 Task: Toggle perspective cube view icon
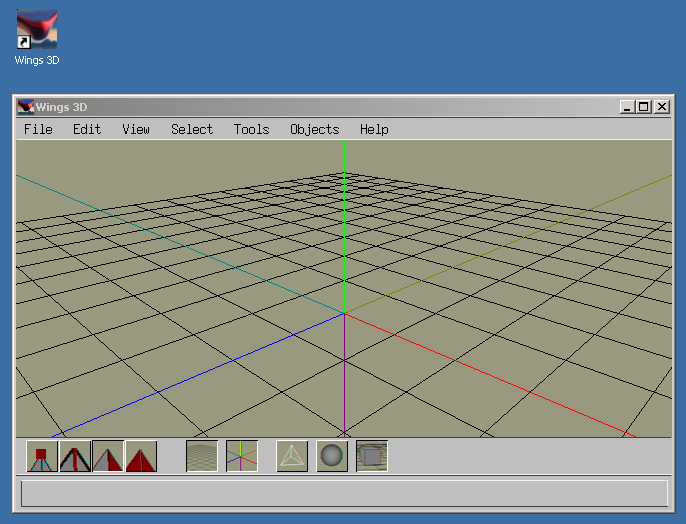pos(372,456)
